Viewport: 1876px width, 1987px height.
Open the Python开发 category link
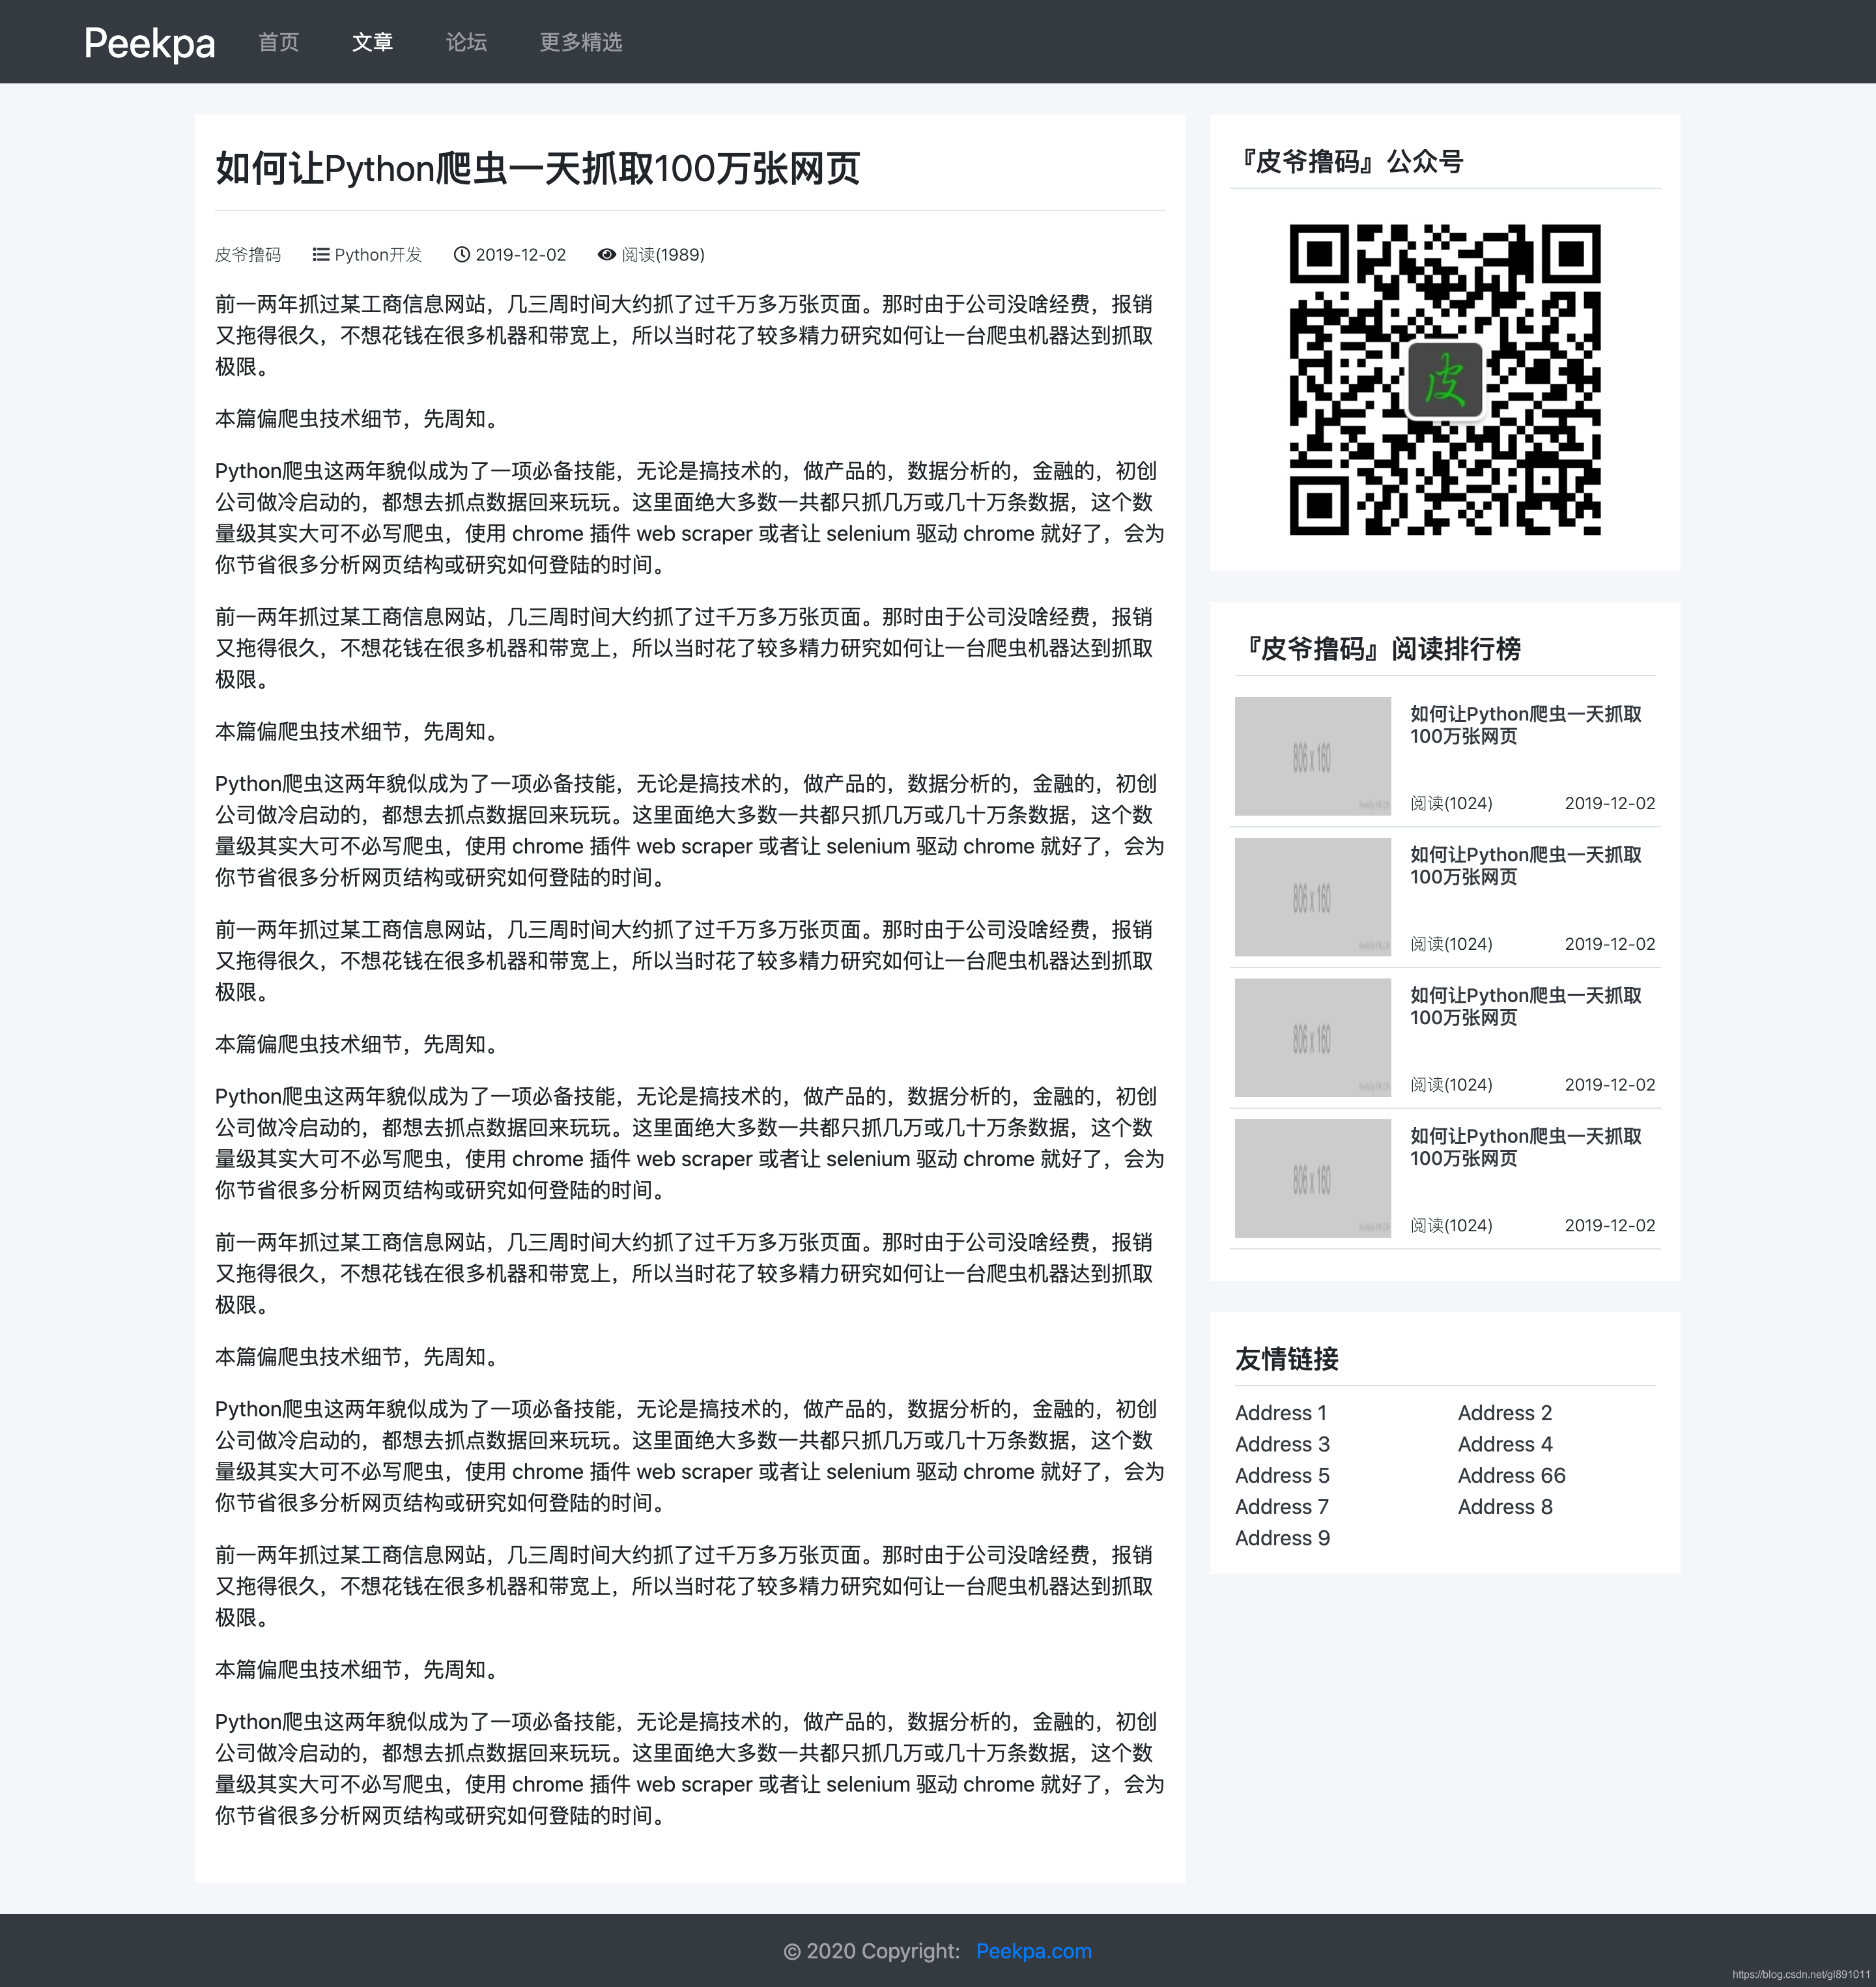pos(378,254)
